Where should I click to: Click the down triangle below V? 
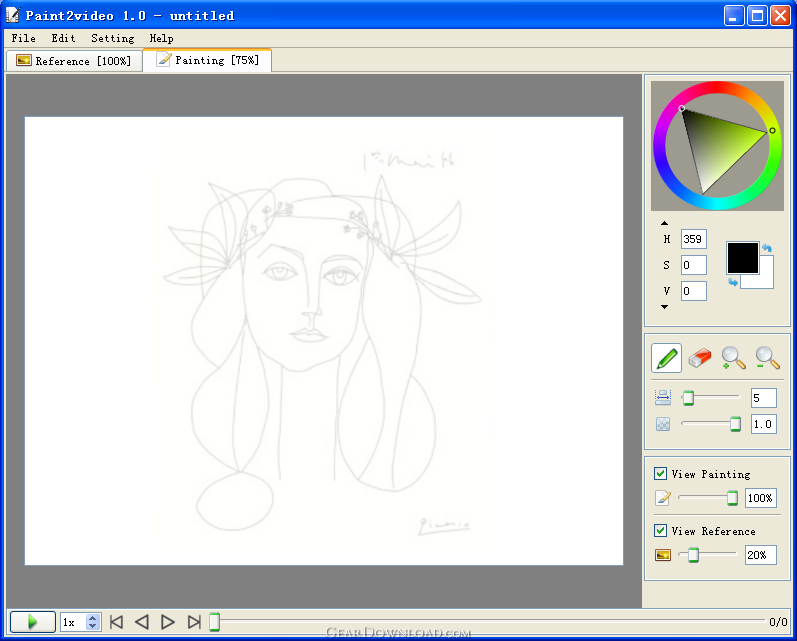click(664, 307)
